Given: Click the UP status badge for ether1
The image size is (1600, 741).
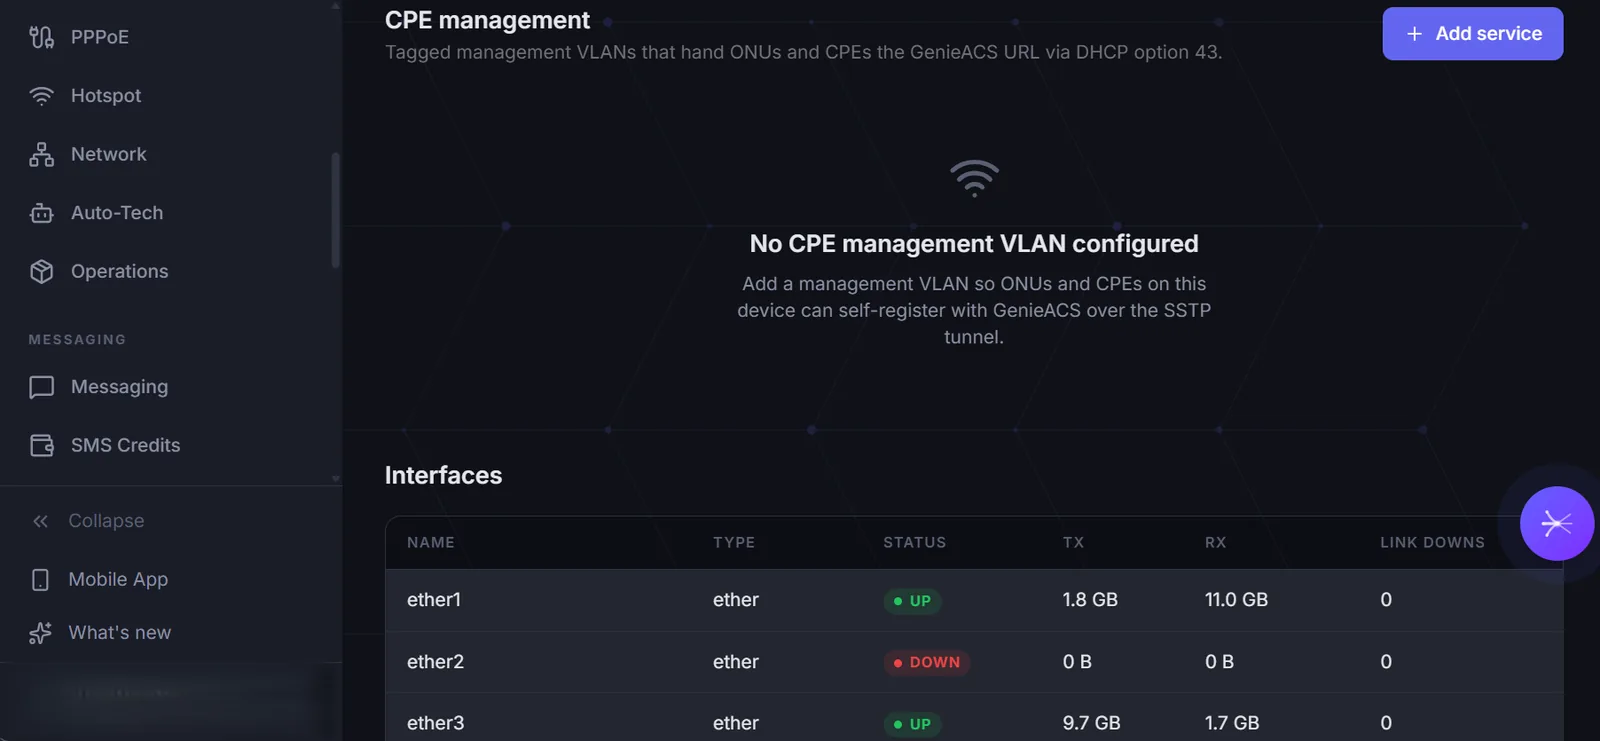Looking at the screenshot, I should [x=912, y=601].
